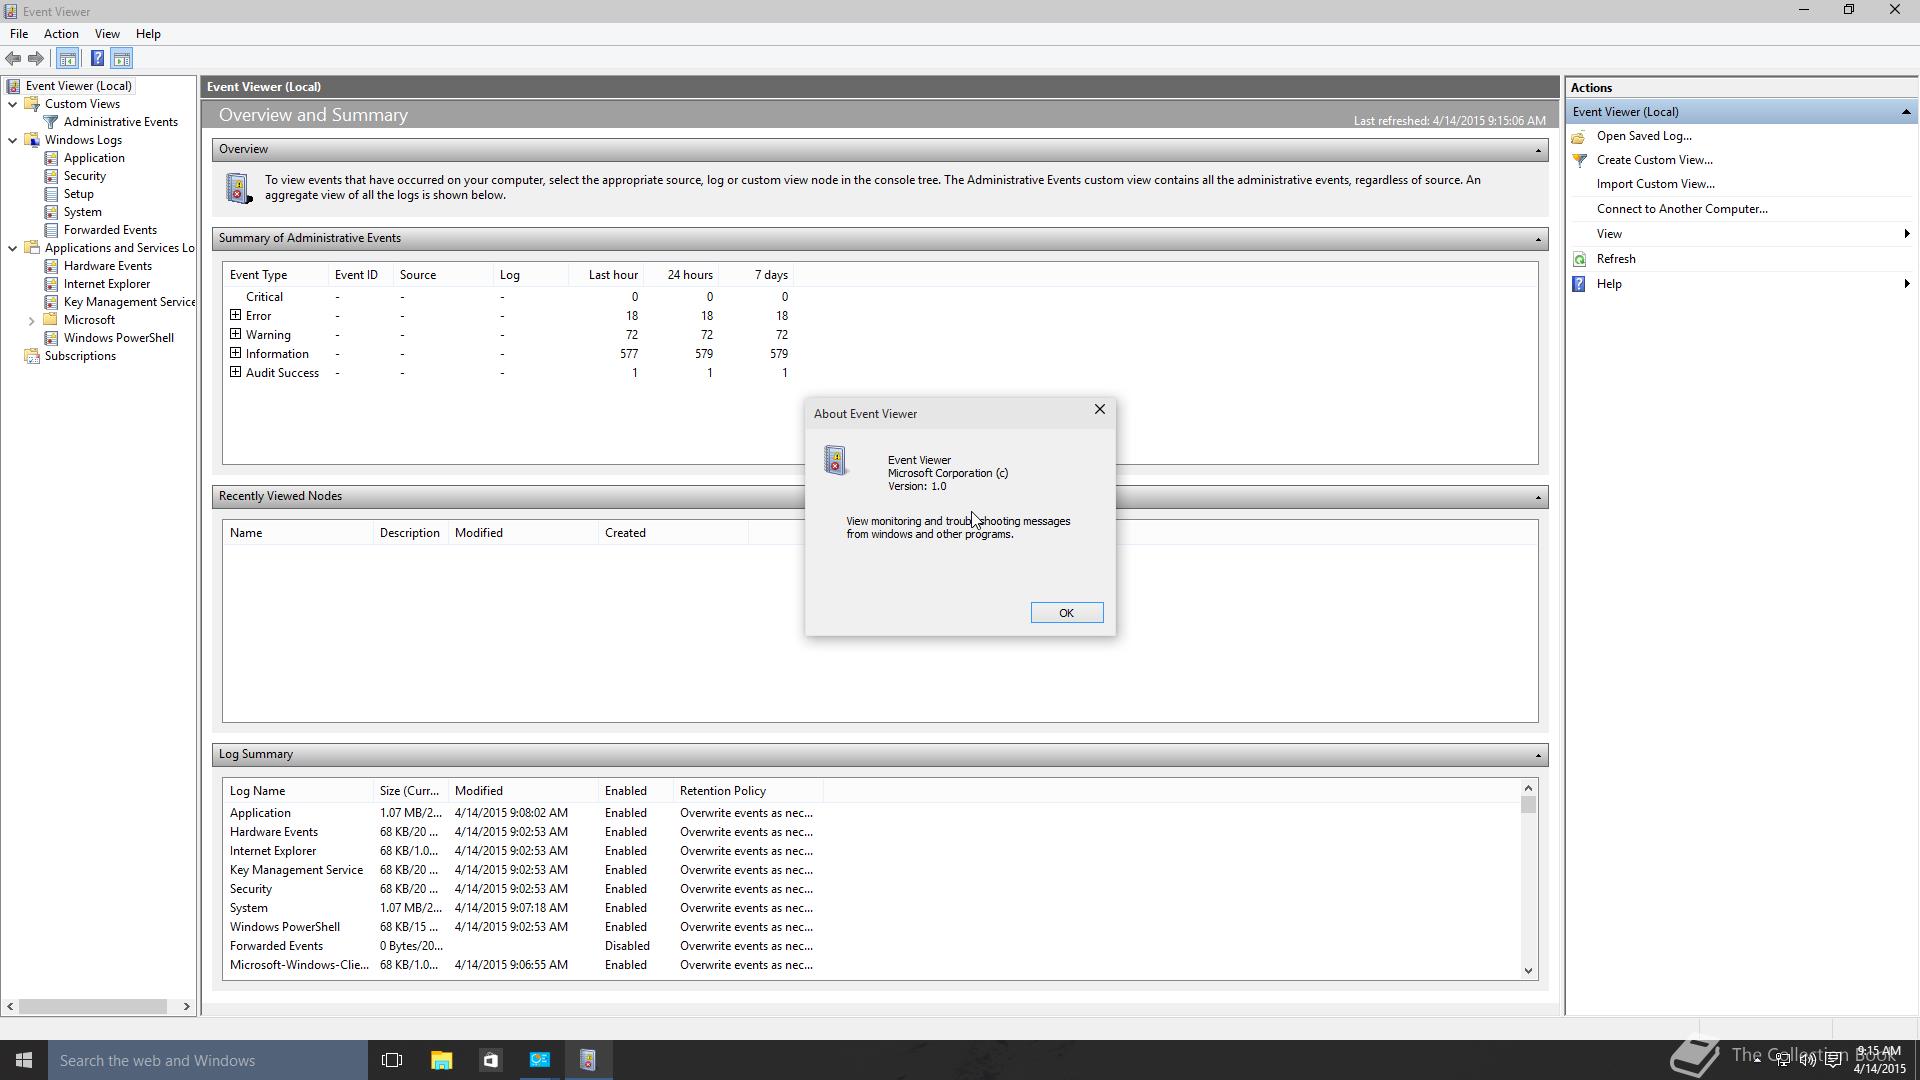Collapse the Log Summary section

click(1538, 755)
